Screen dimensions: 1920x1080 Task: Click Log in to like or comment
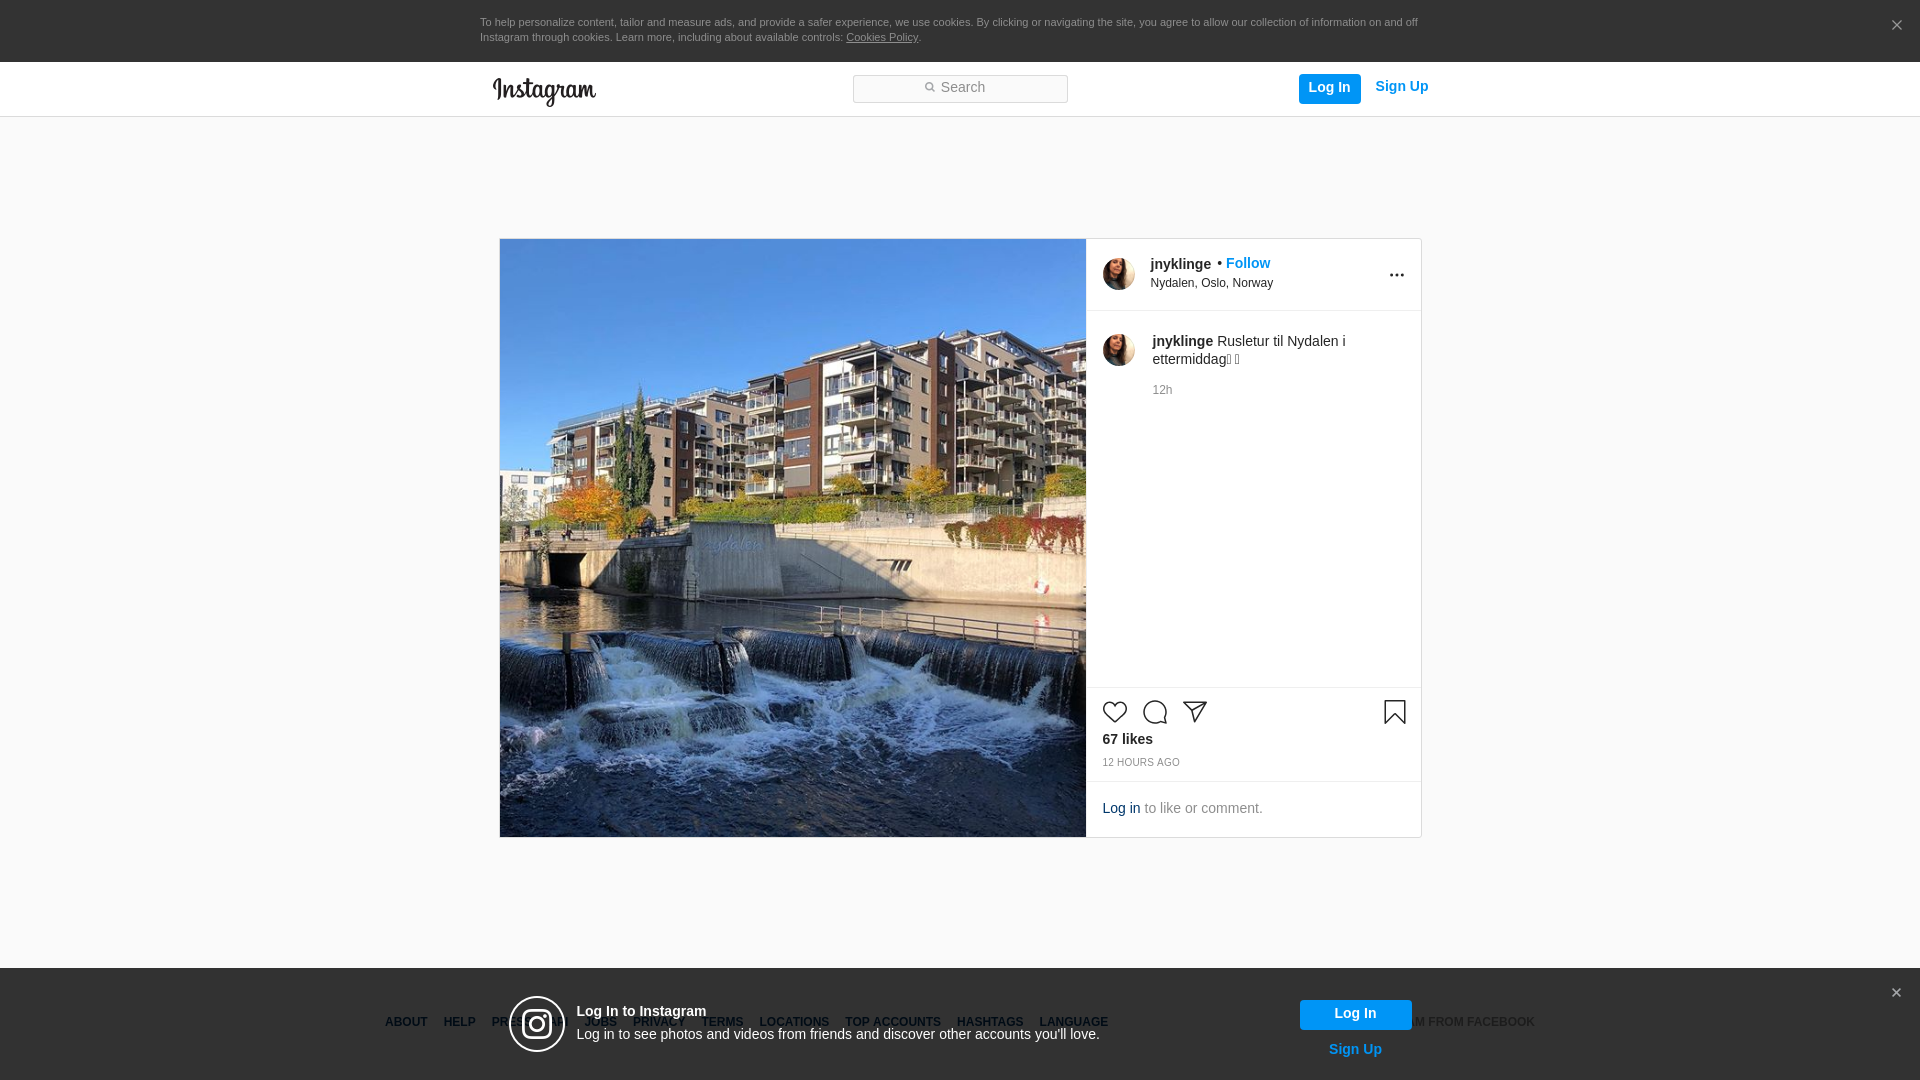pos(1121,808)
